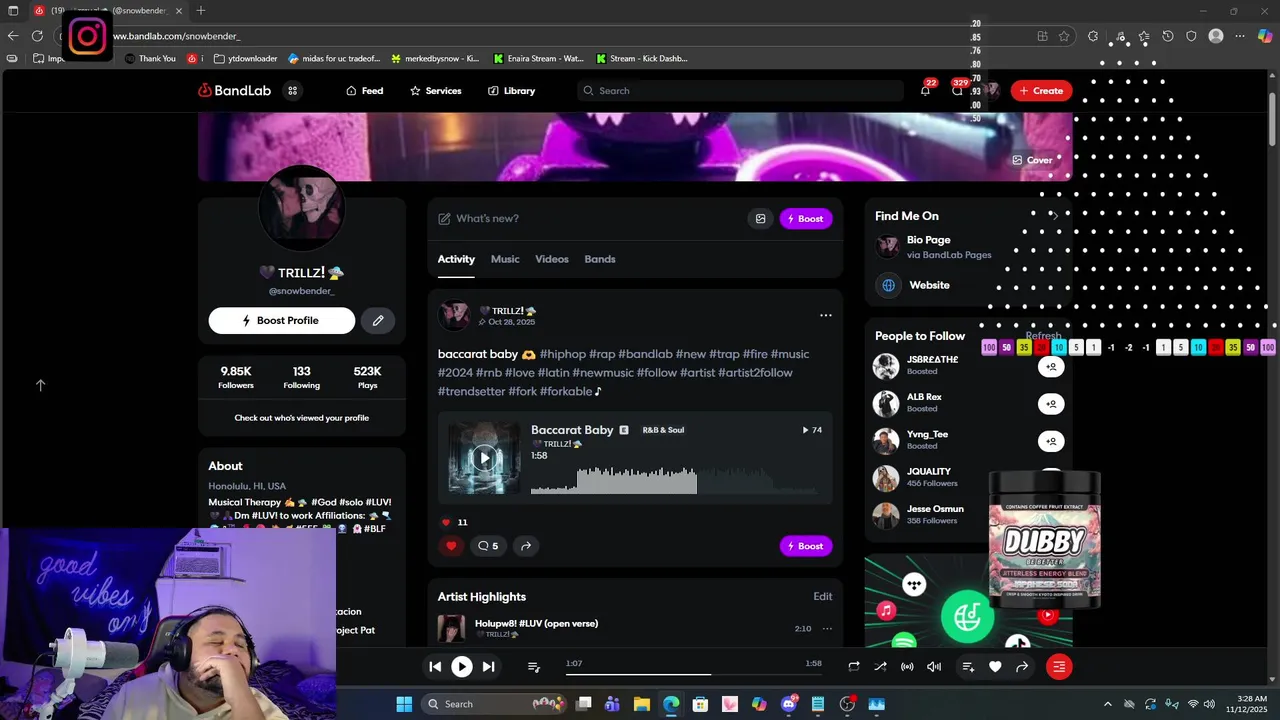Open the post's three-dot options menu
This screenshot has height=720, width=1280.
(826, 315)
